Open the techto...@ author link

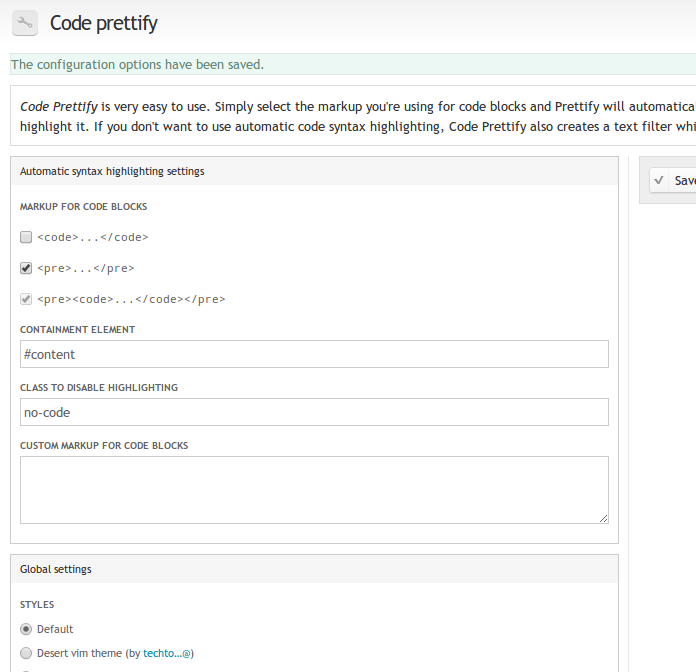(167, 653)
